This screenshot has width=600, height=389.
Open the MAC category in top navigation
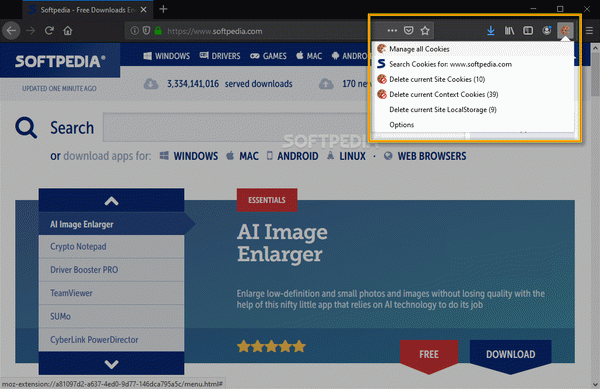pos(309,56)
